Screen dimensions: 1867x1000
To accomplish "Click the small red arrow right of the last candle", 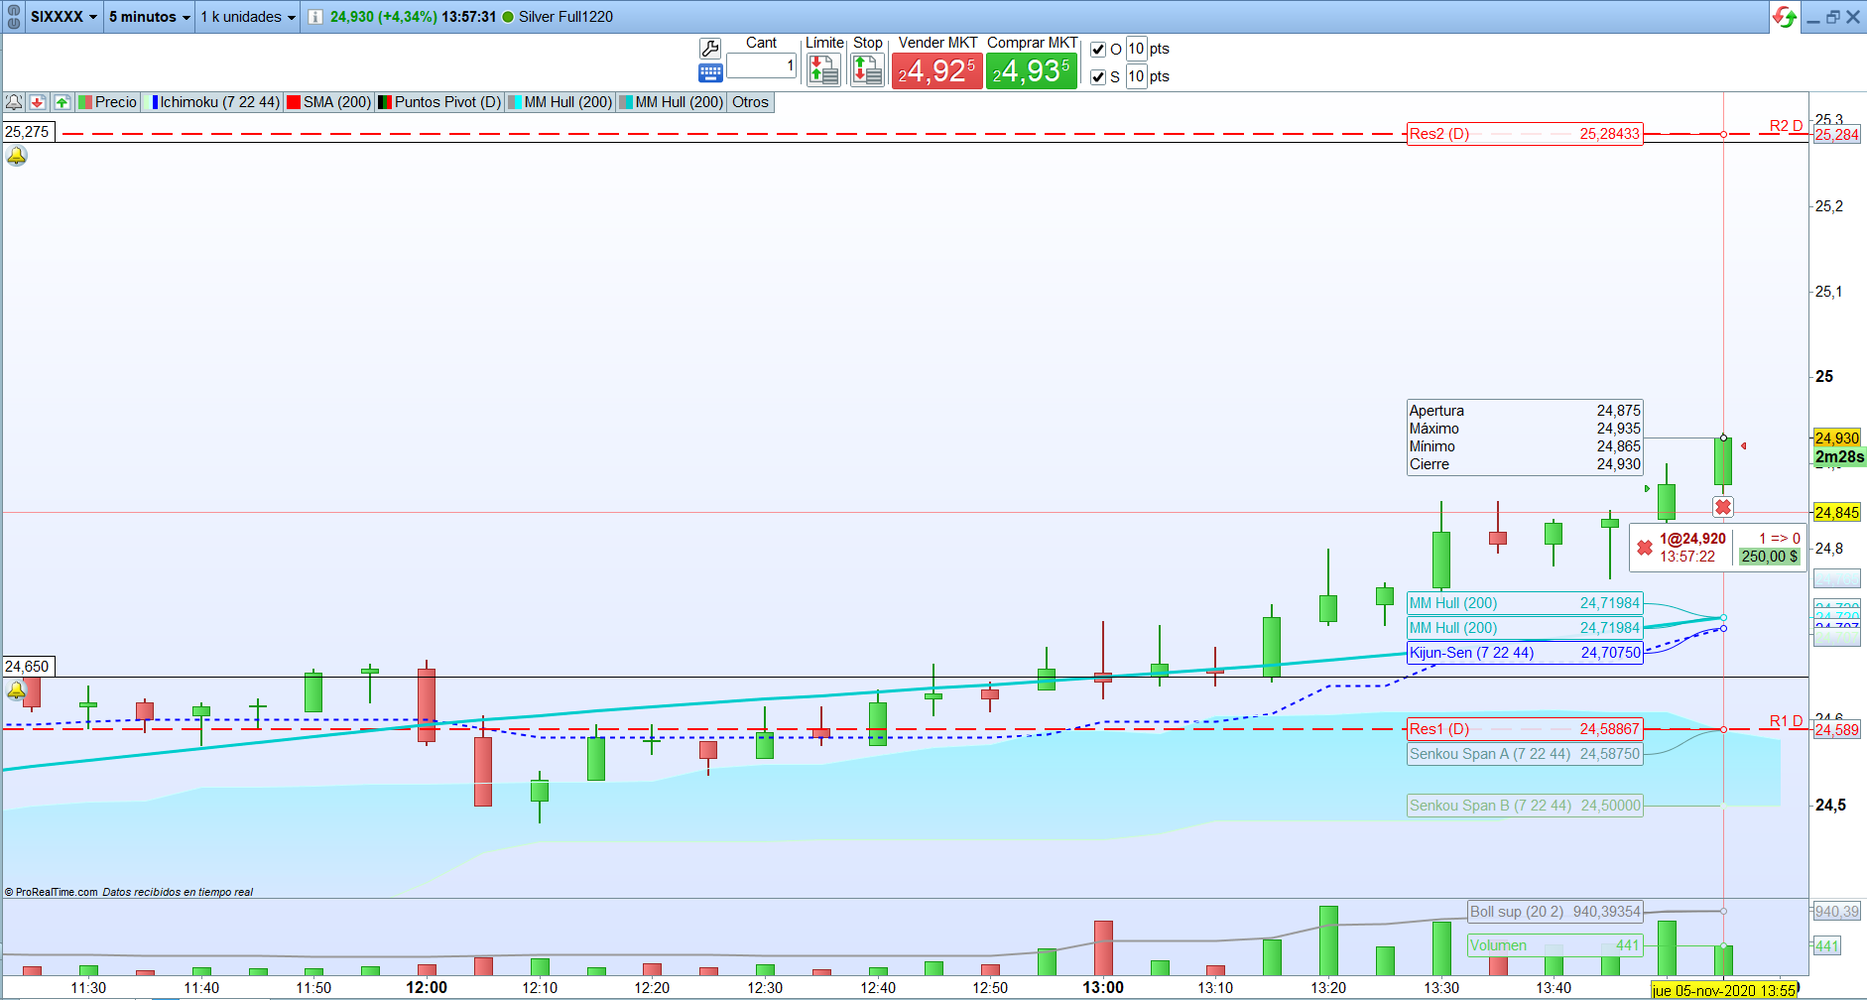I will [1744, 446].
